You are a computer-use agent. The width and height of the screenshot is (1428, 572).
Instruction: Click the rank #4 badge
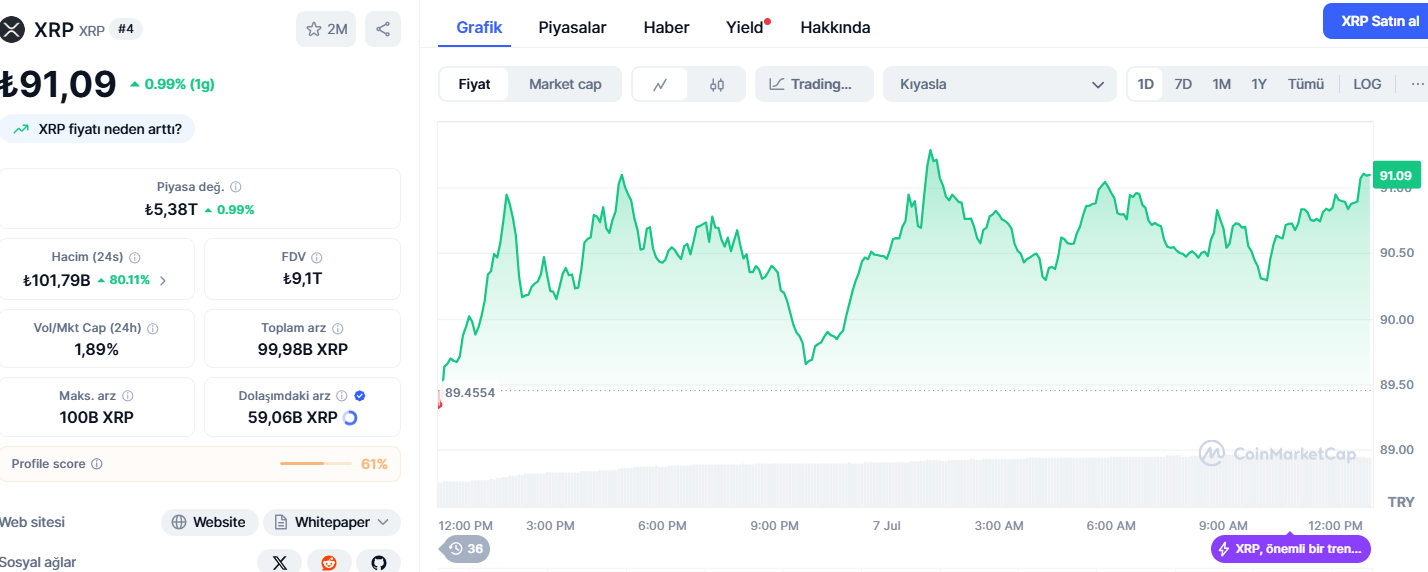tap(126, 29)
